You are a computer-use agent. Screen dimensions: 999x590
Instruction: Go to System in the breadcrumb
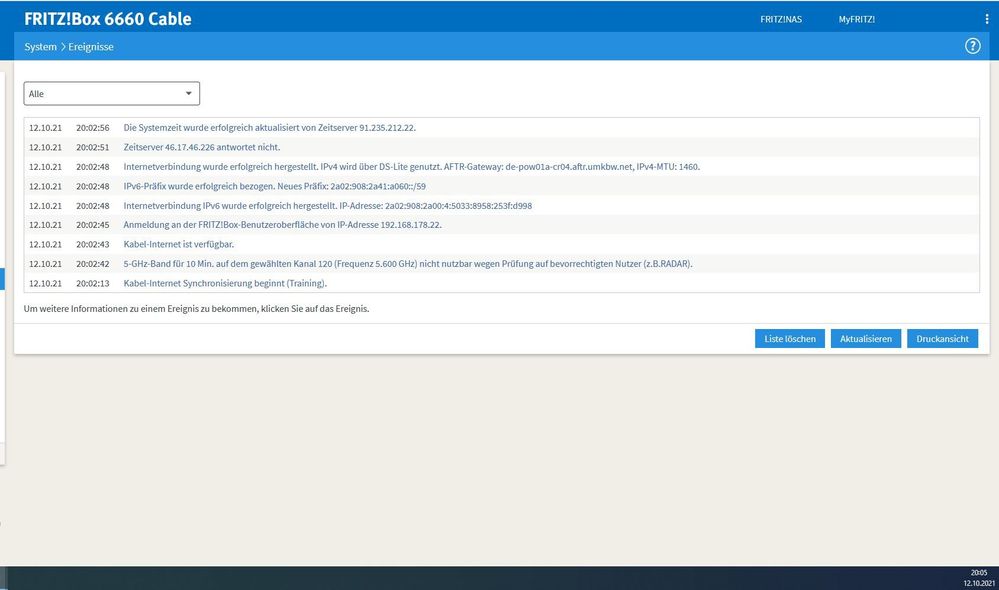(40, 47)
